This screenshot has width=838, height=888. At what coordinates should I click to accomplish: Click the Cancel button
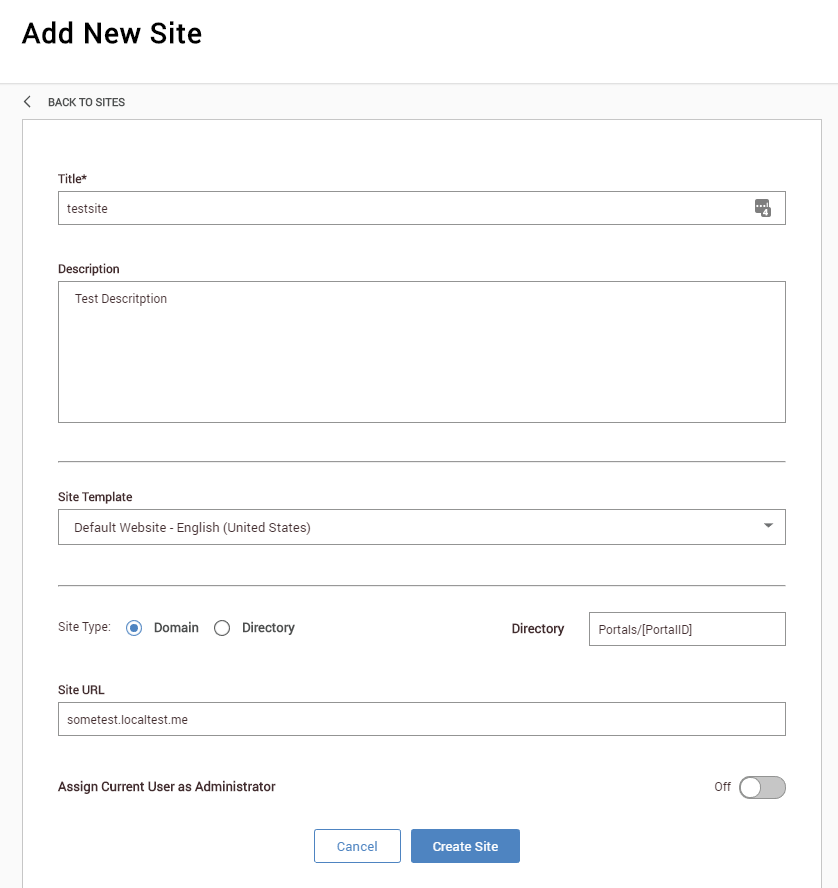(357, 845)
